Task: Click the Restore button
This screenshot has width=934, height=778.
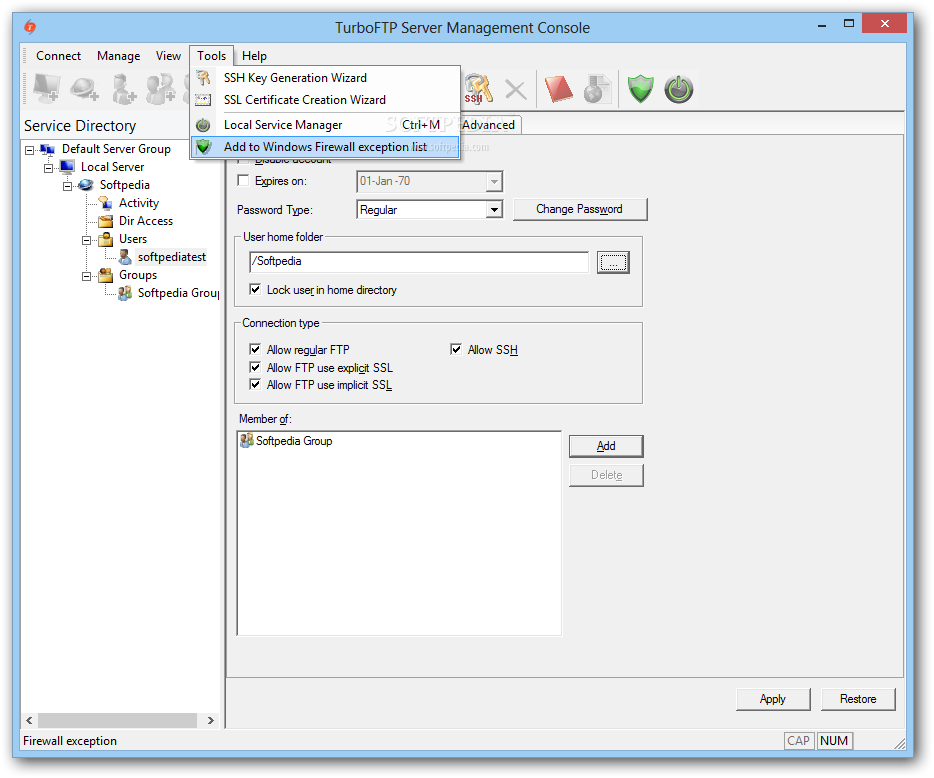Action: (x=858, y=699)
